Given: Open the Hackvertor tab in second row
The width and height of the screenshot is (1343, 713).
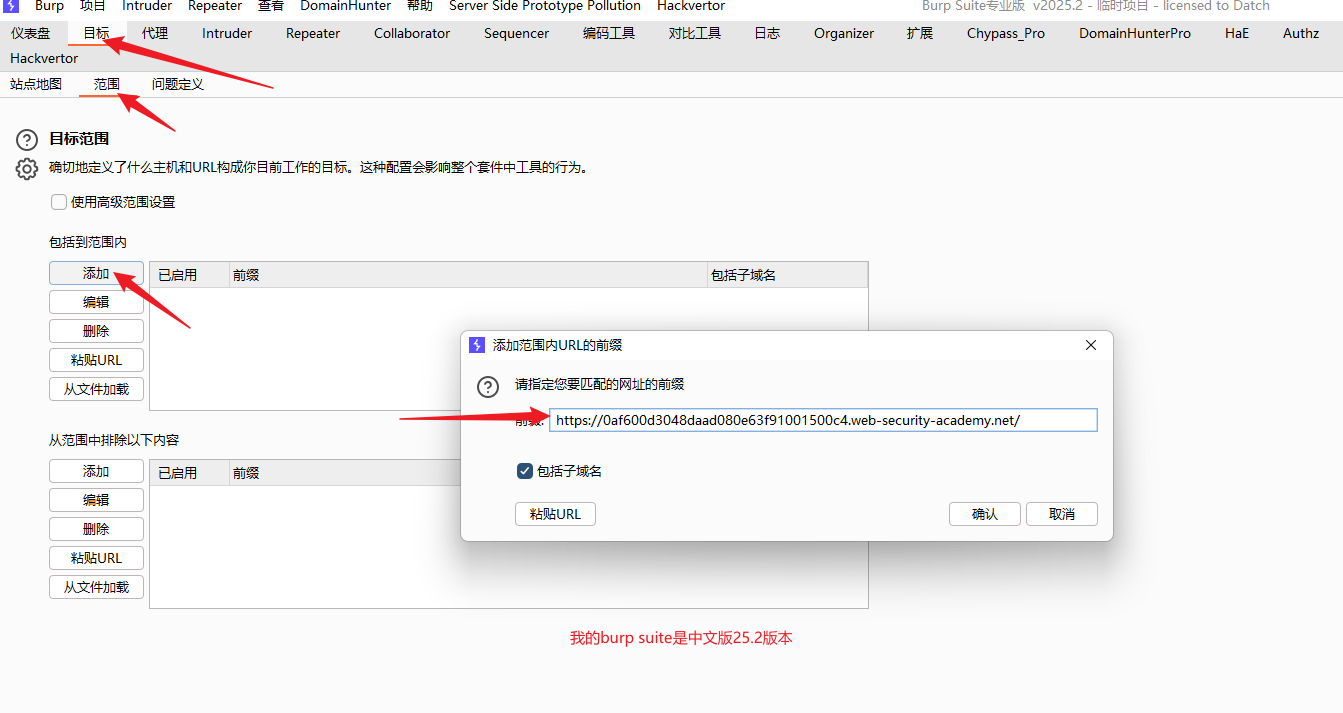Looking at the screenshot, I should (44, 58).
